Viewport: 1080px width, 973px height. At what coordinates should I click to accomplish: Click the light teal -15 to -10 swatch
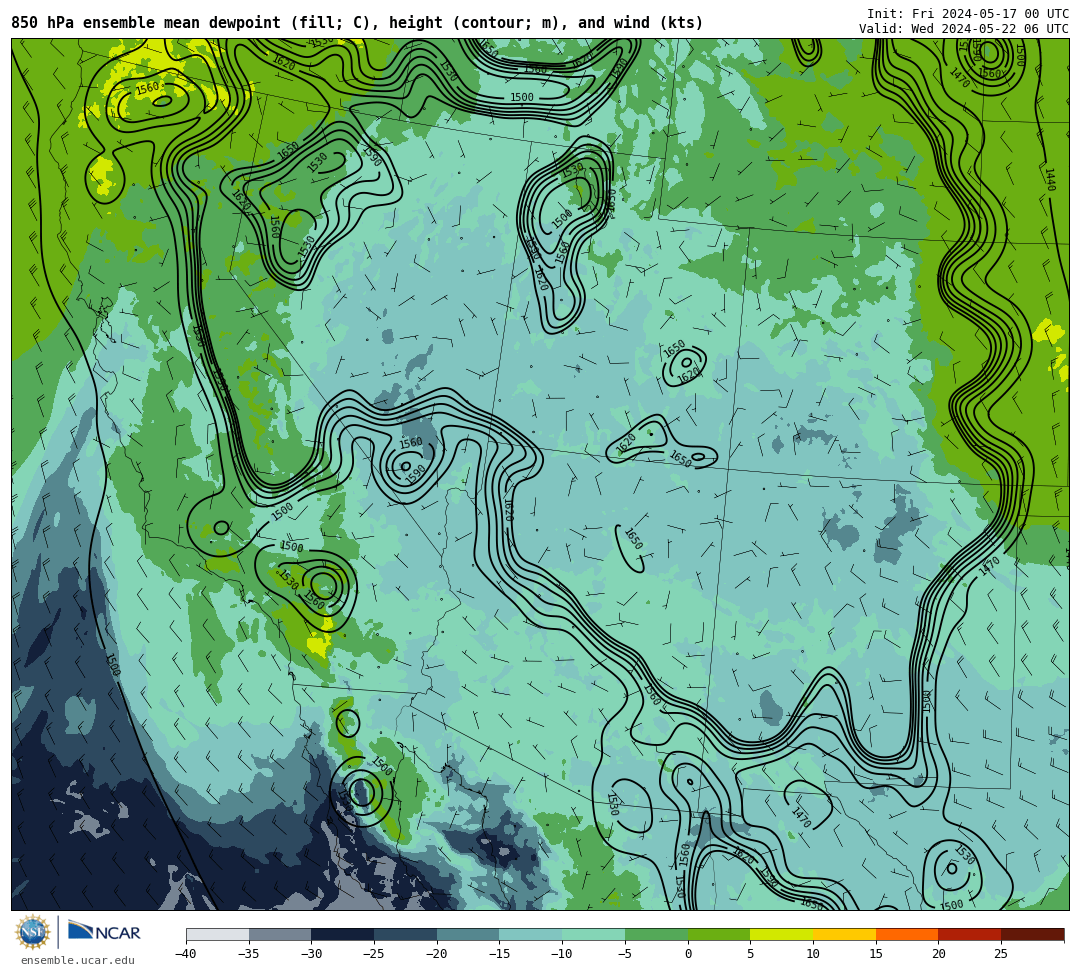[531, 934]
